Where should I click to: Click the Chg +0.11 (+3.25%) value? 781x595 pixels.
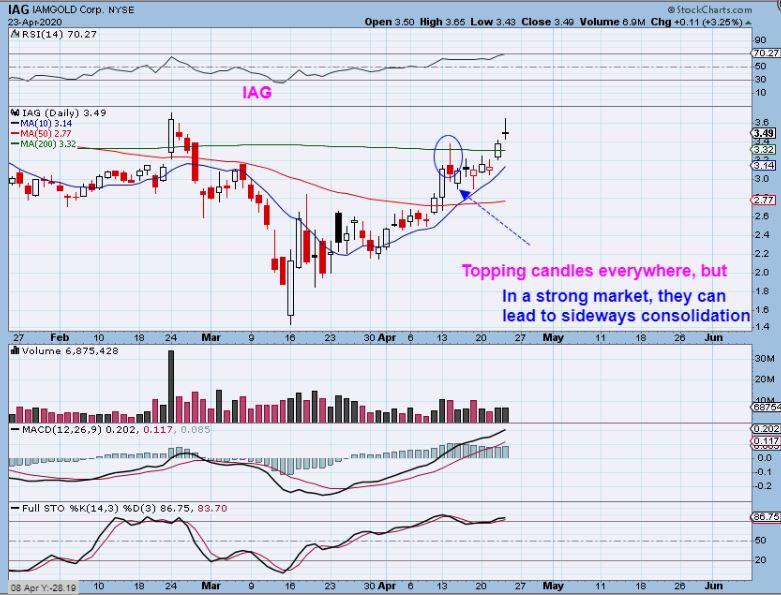[696, 22]
